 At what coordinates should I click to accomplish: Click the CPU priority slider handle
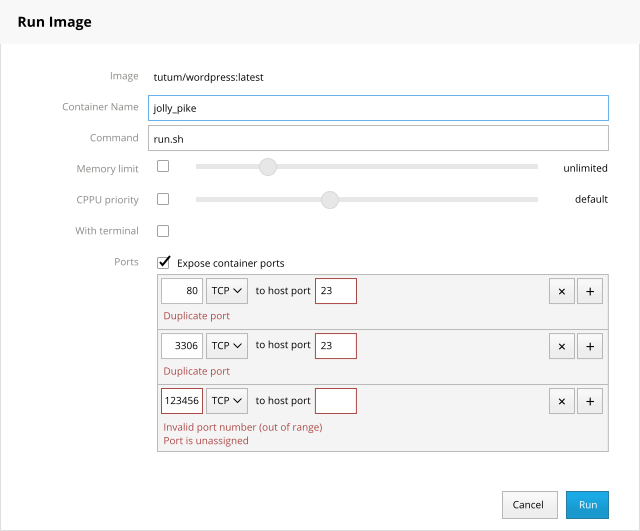(x=330, y=199)
